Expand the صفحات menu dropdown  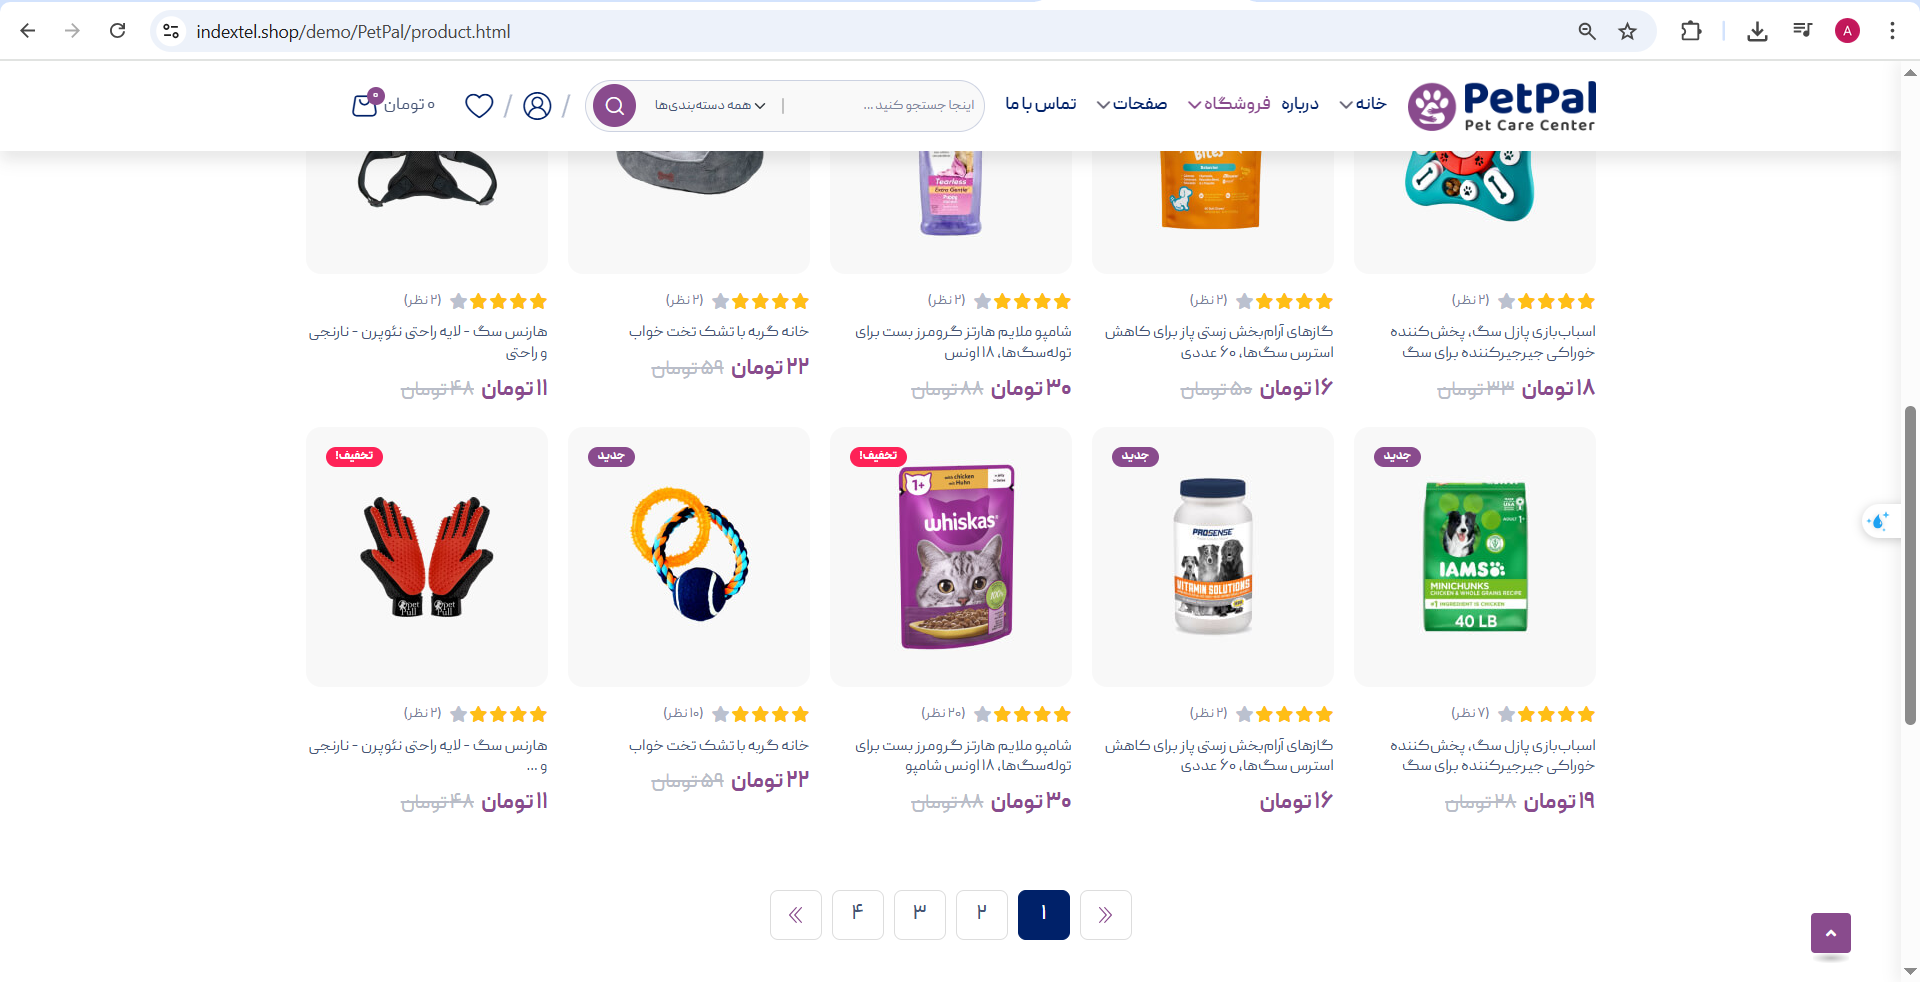1132,104
